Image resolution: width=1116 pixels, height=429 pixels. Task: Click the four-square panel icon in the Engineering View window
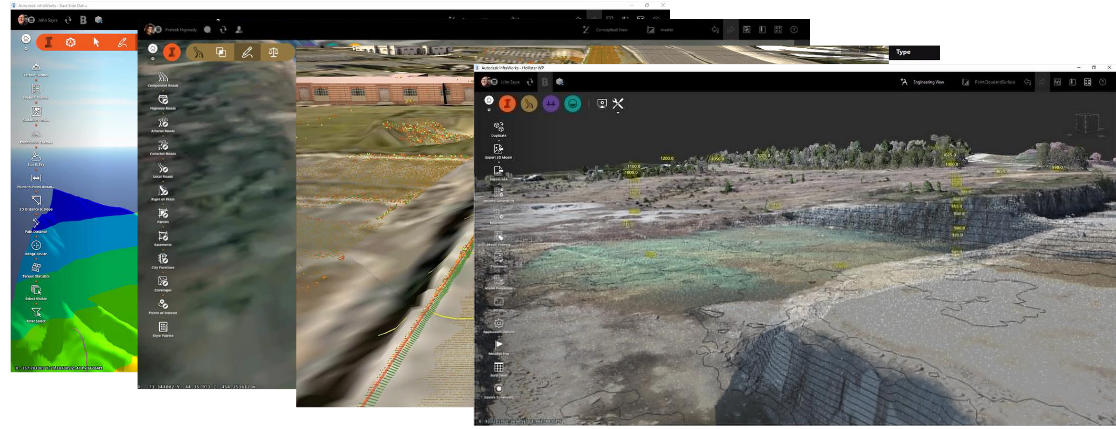(x=1088, y=83)
